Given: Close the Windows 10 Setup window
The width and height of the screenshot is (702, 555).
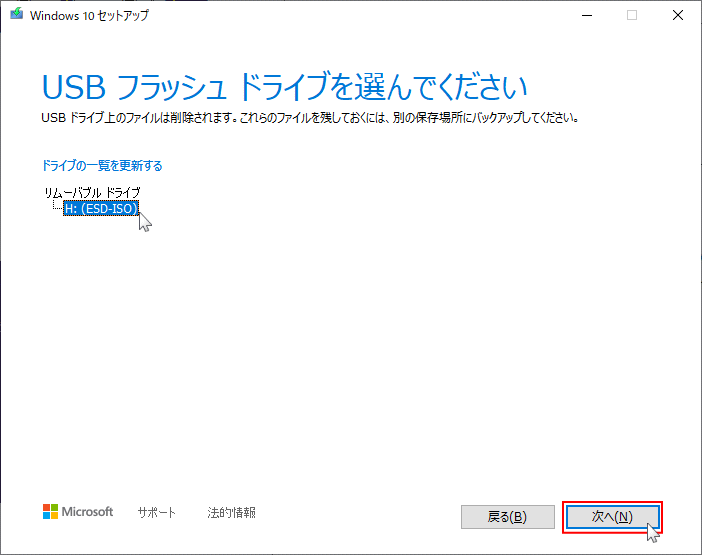Looking at the screenshot, I should (678, 15).
